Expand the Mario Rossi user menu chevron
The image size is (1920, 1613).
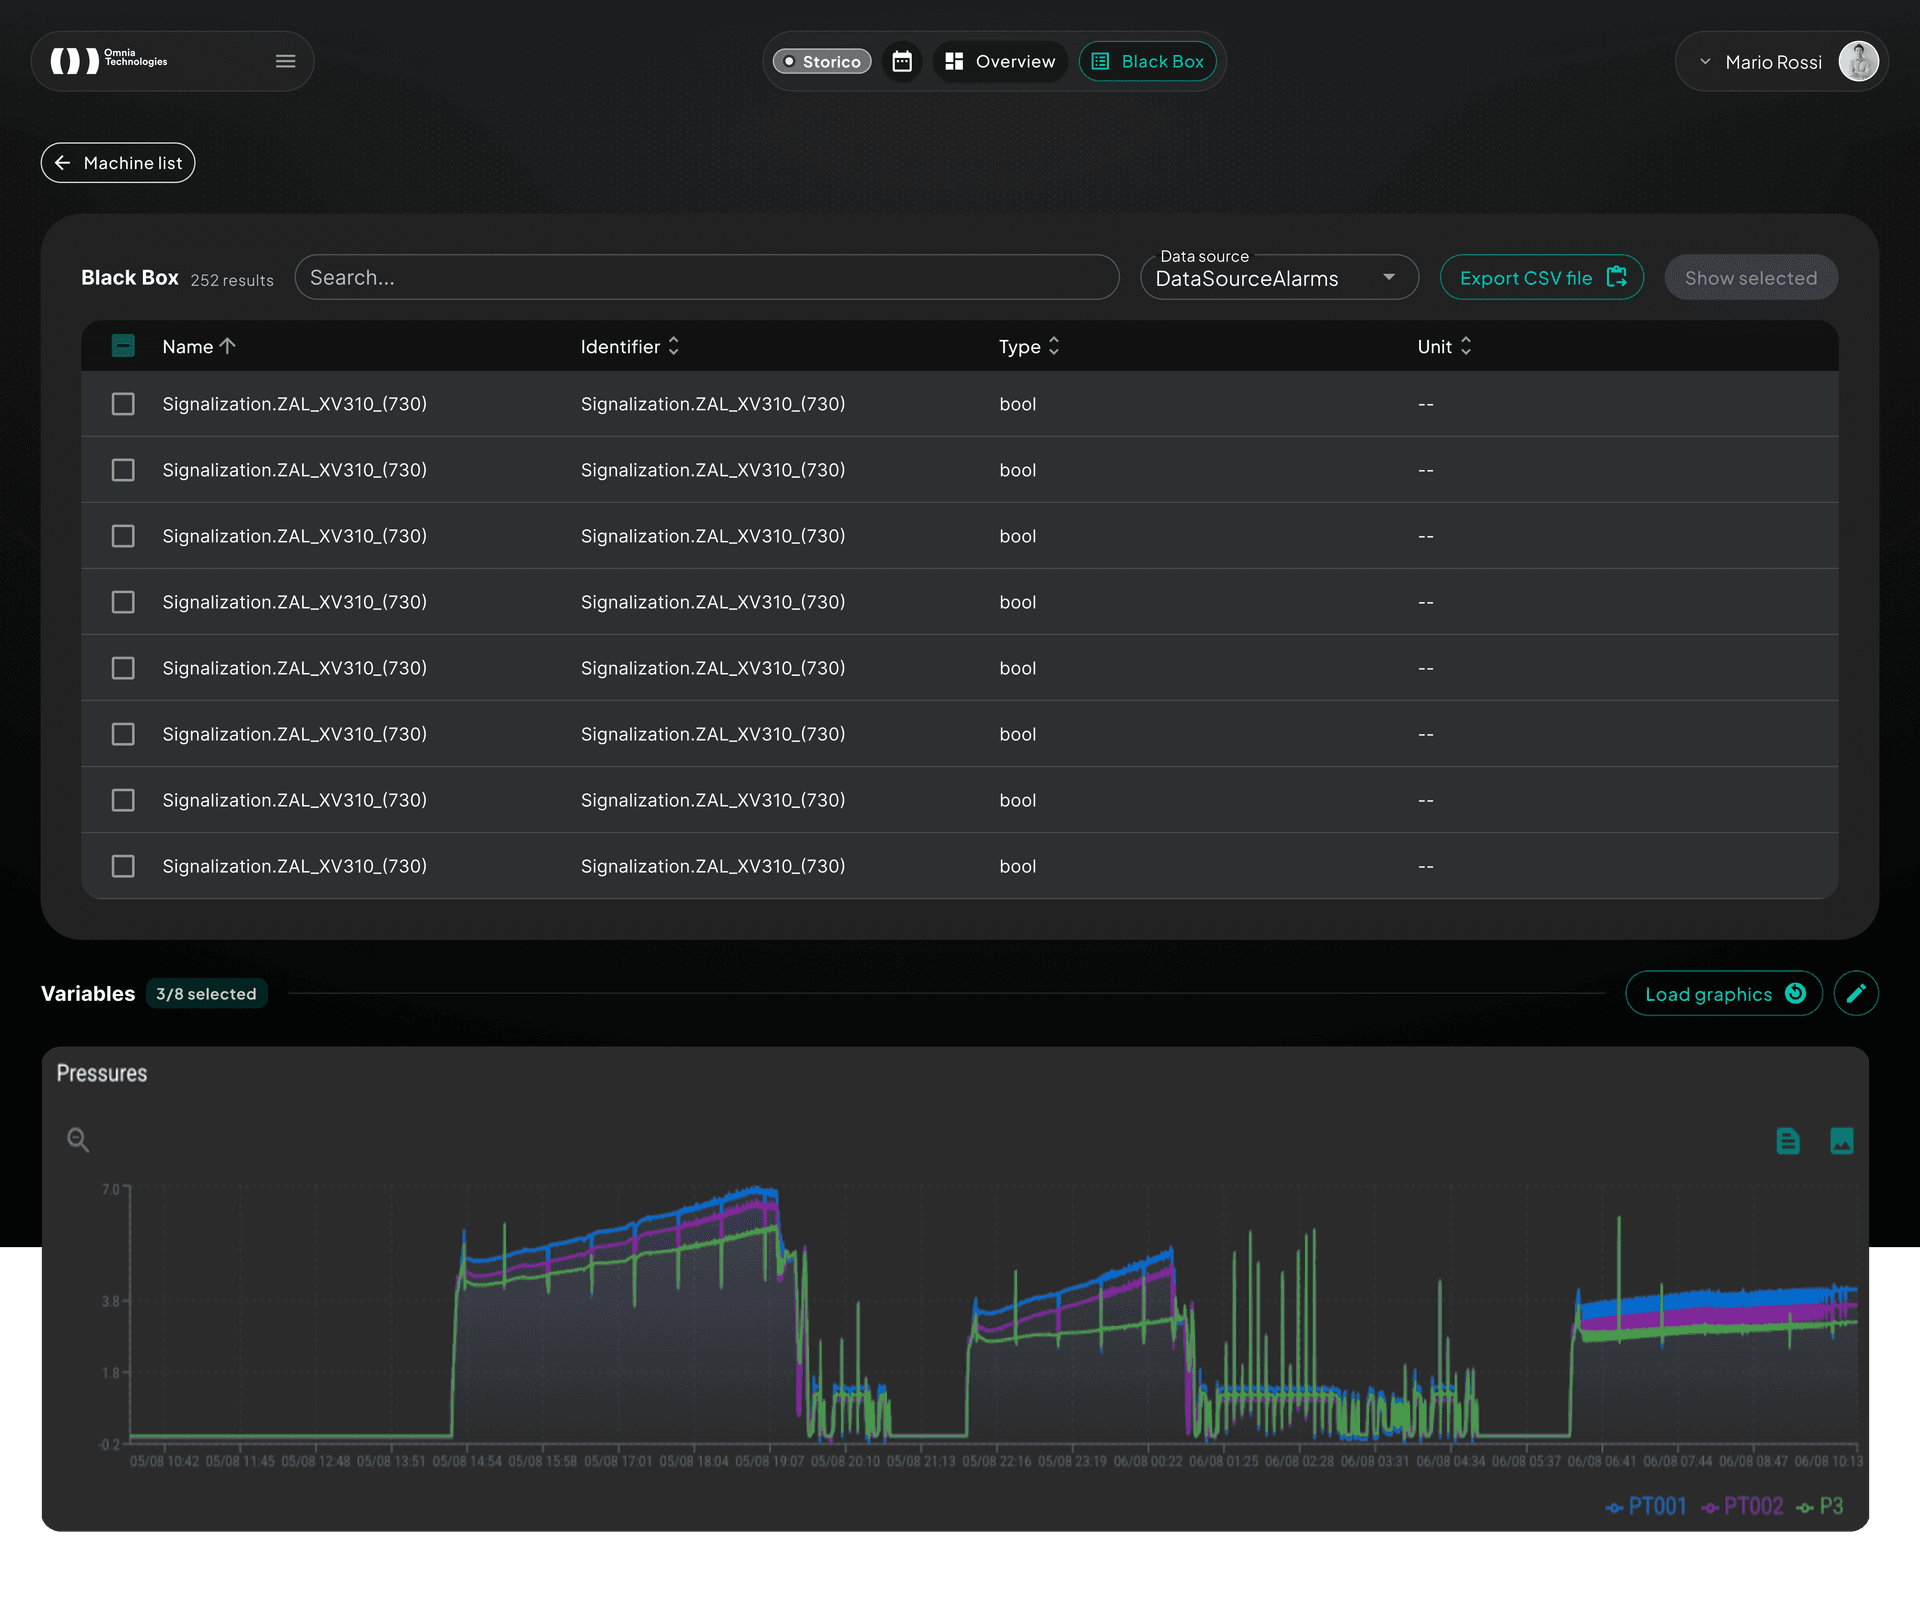[1705, 62]
